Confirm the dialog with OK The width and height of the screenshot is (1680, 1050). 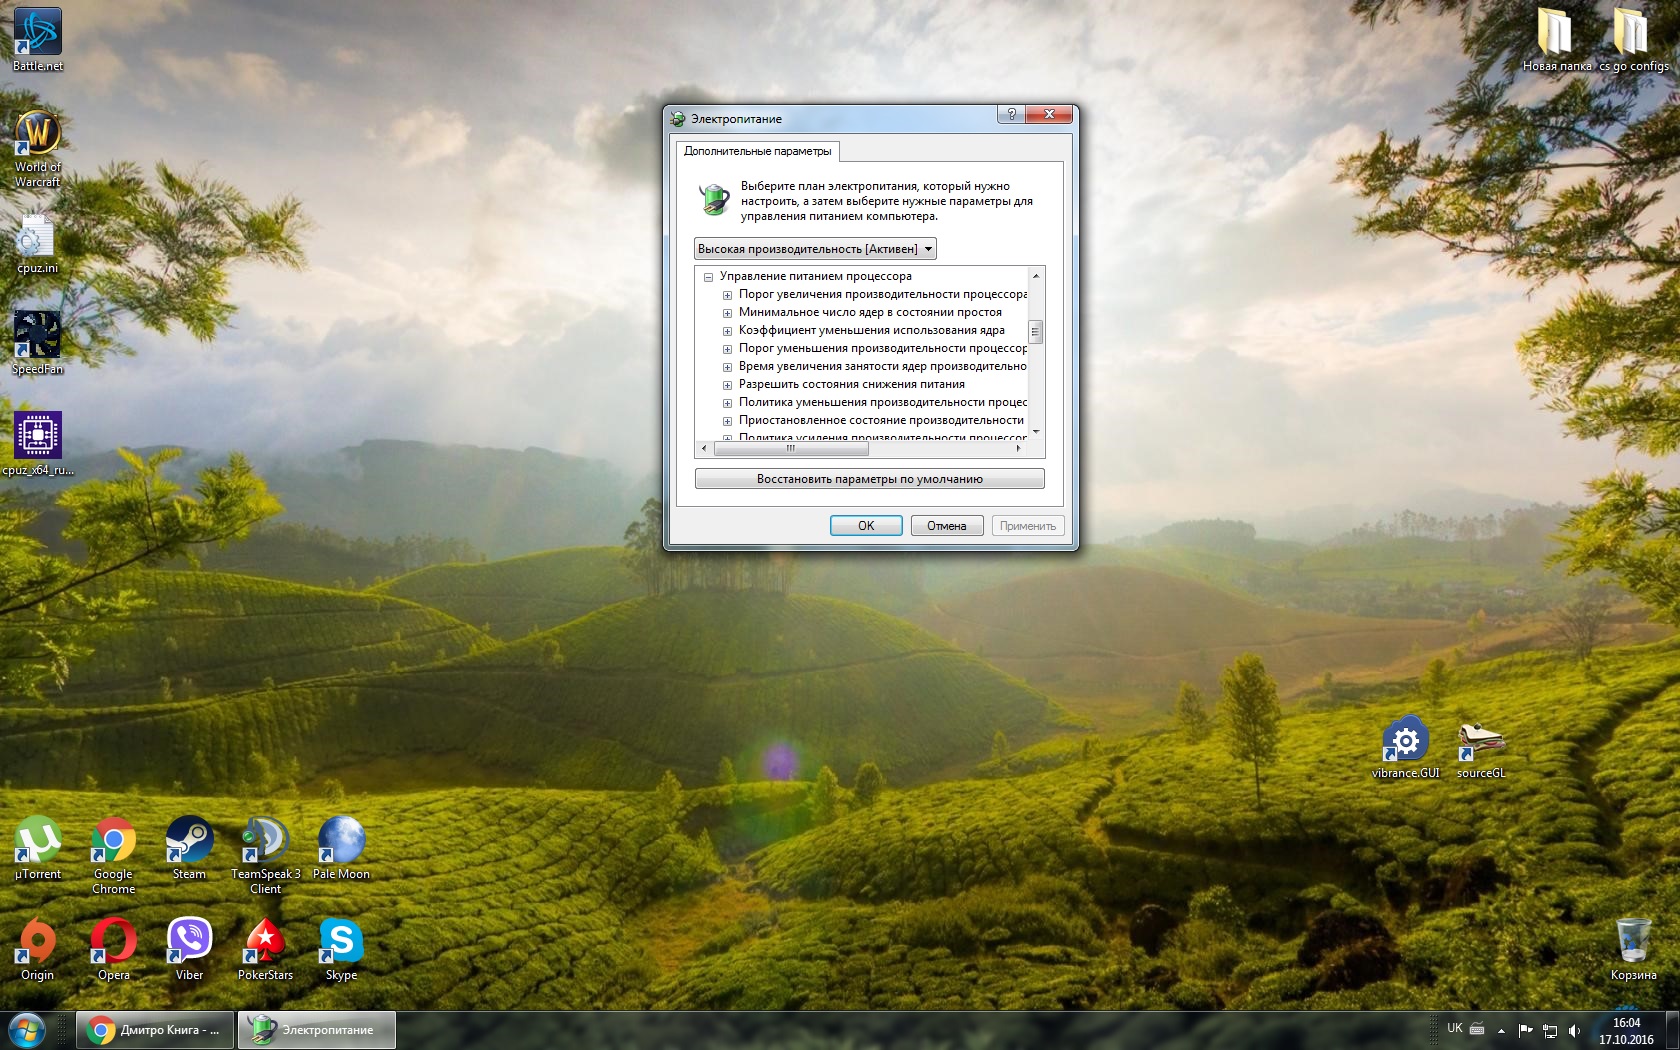click(x=866, y=526)
